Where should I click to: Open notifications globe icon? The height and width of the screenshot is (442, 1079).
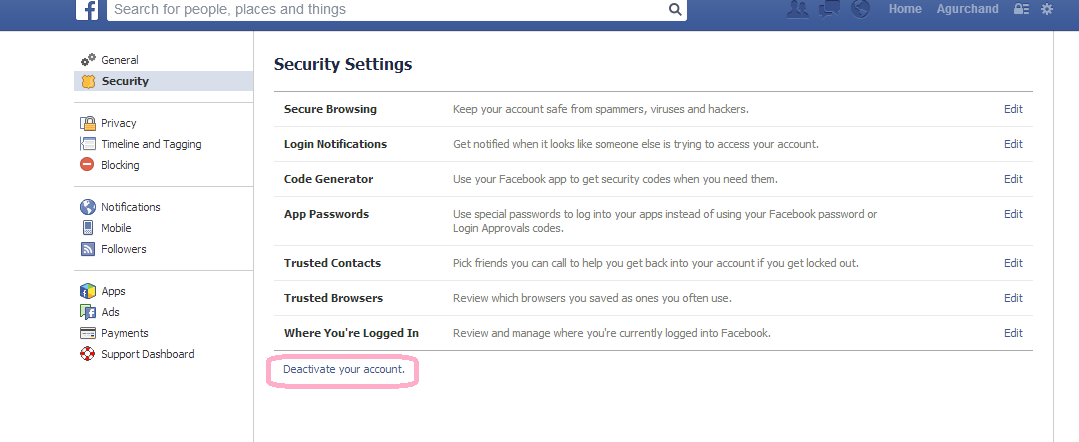860,9
